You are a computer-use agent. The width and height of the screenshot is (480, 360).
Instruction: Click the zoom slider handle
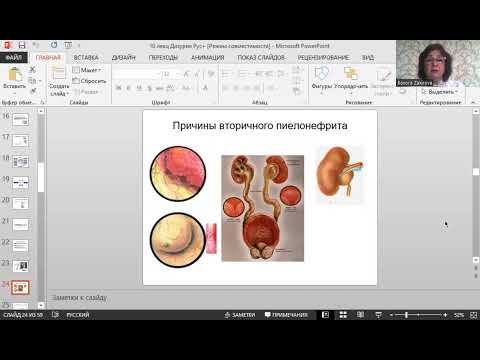[x=406, y=315]
